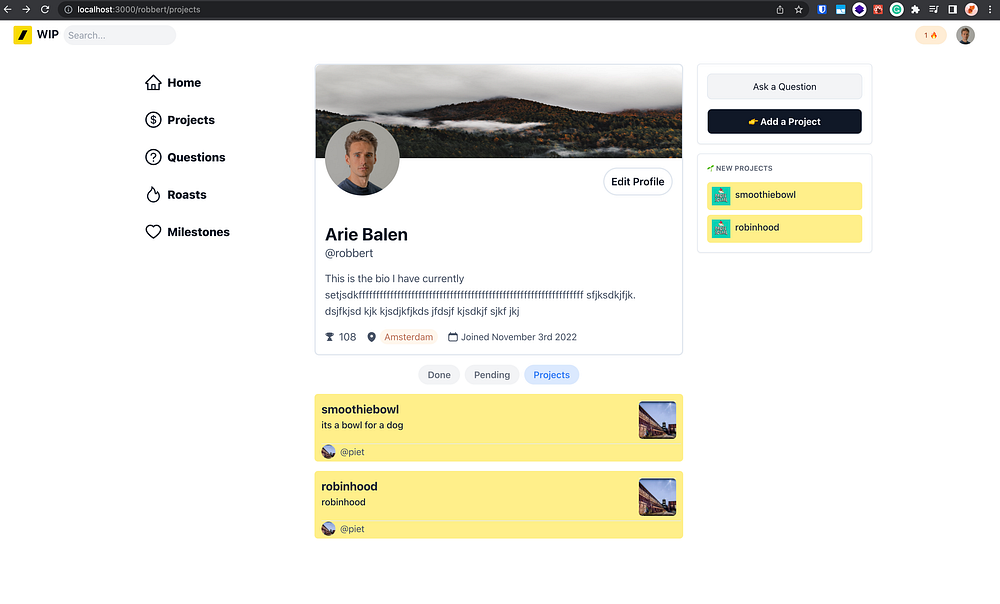1000x604 pixels.
Task: Open Projects in the sidebar navigation
Action: coord(180,120)
